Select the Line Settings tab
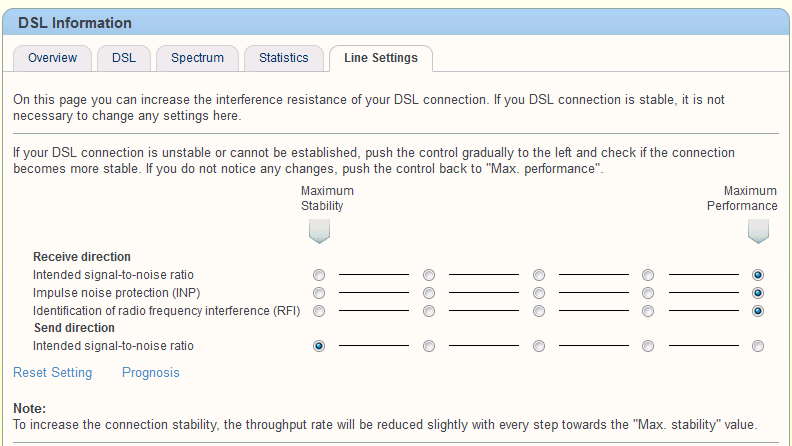The image size is (792, 446). pyautogui.click(x=380, y=58)
